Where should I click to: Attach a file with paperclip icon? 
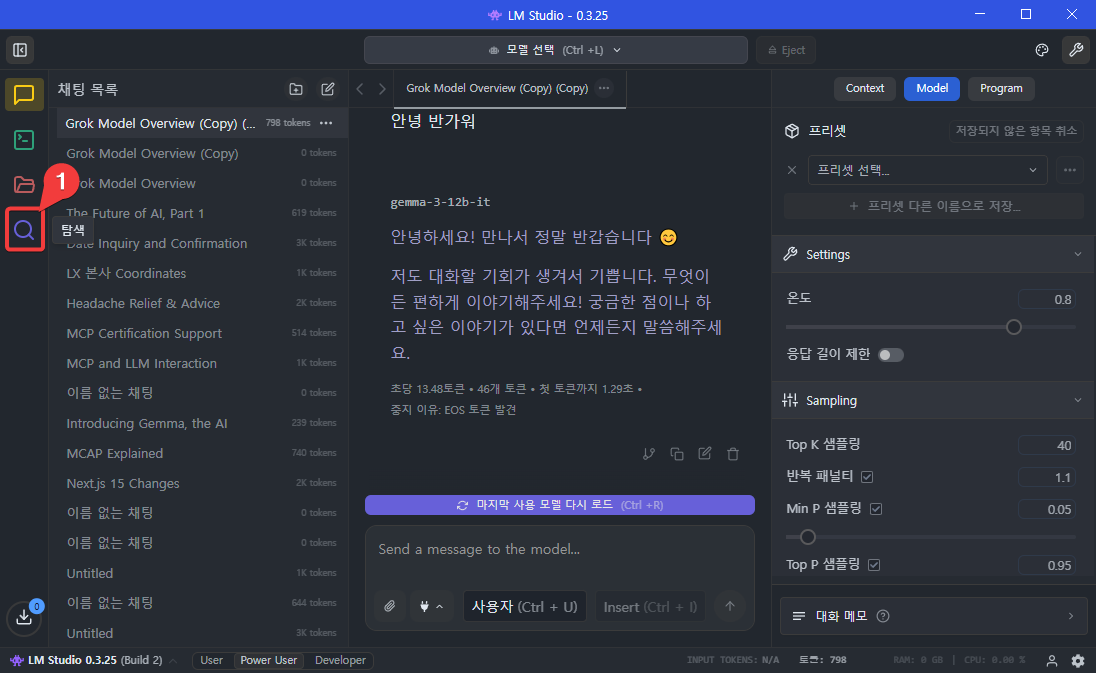(390, 605)
